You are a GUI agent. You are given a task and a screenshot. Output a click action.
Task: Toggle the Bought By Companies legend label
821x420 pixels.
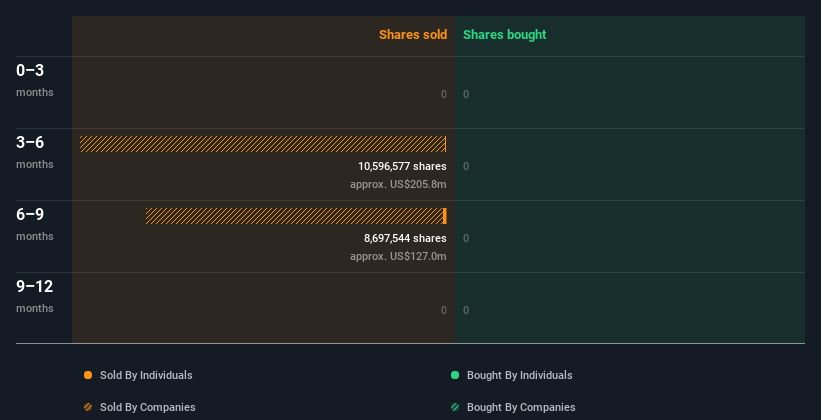pyautogui.click(x=521, y=407)
